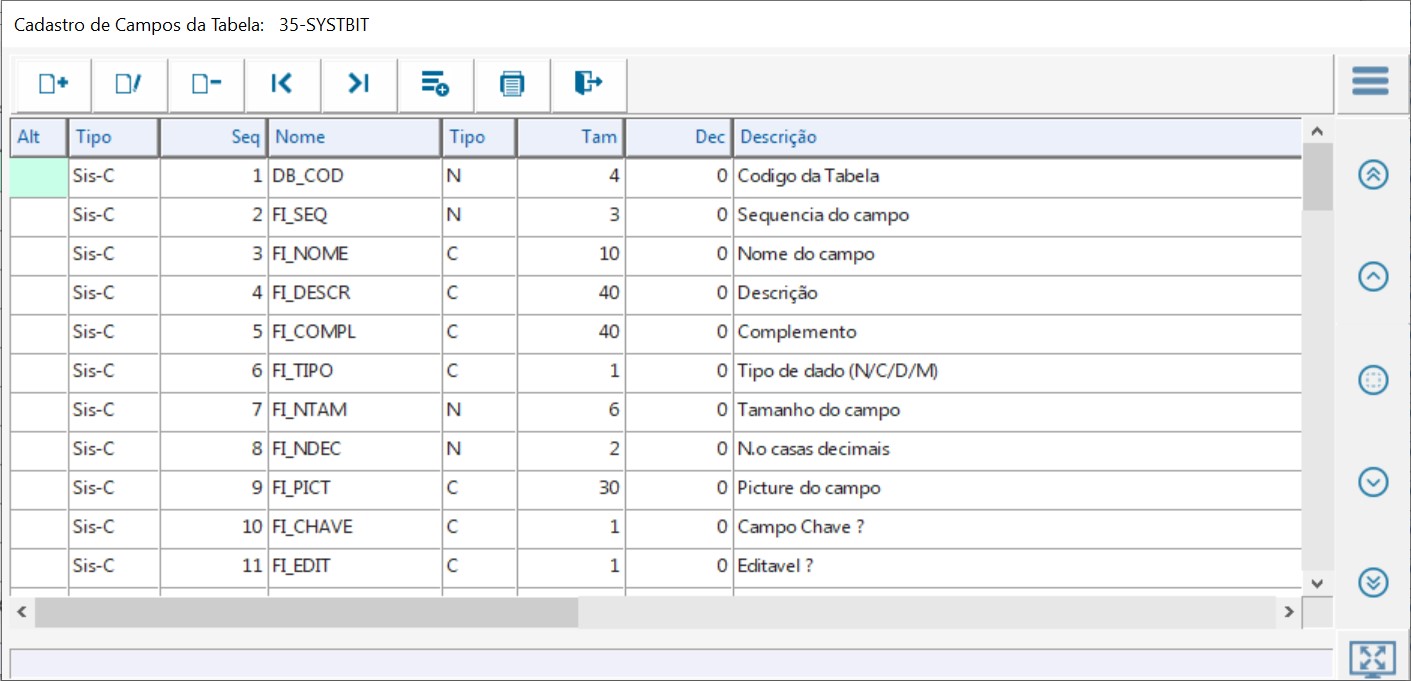Click the vertical scrollbar down arrow
The image size is (1411, 681).
(x=1317, y=583)
